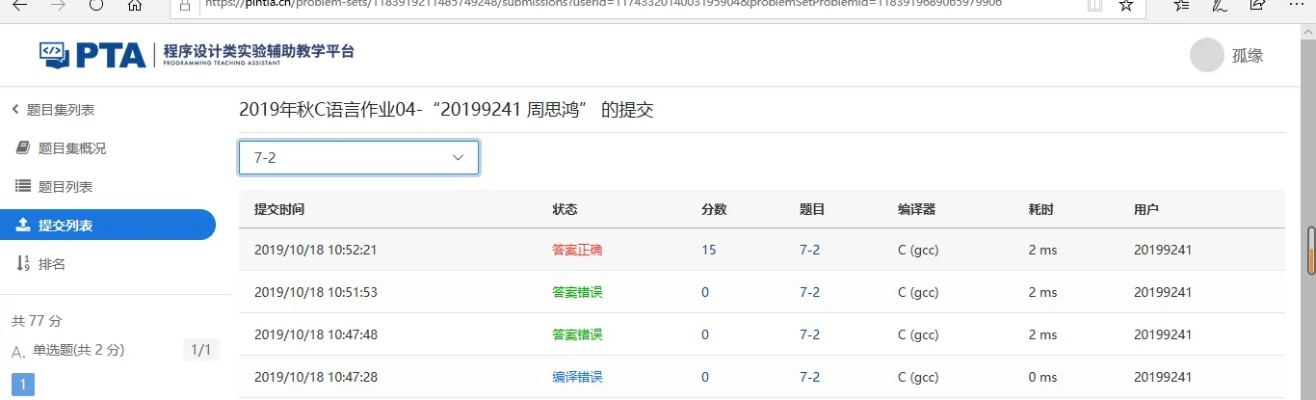The image size is (1316, 400).
Task: Click the page title 2019年秋C语言作业04 heading
Action: pos(446,110)
